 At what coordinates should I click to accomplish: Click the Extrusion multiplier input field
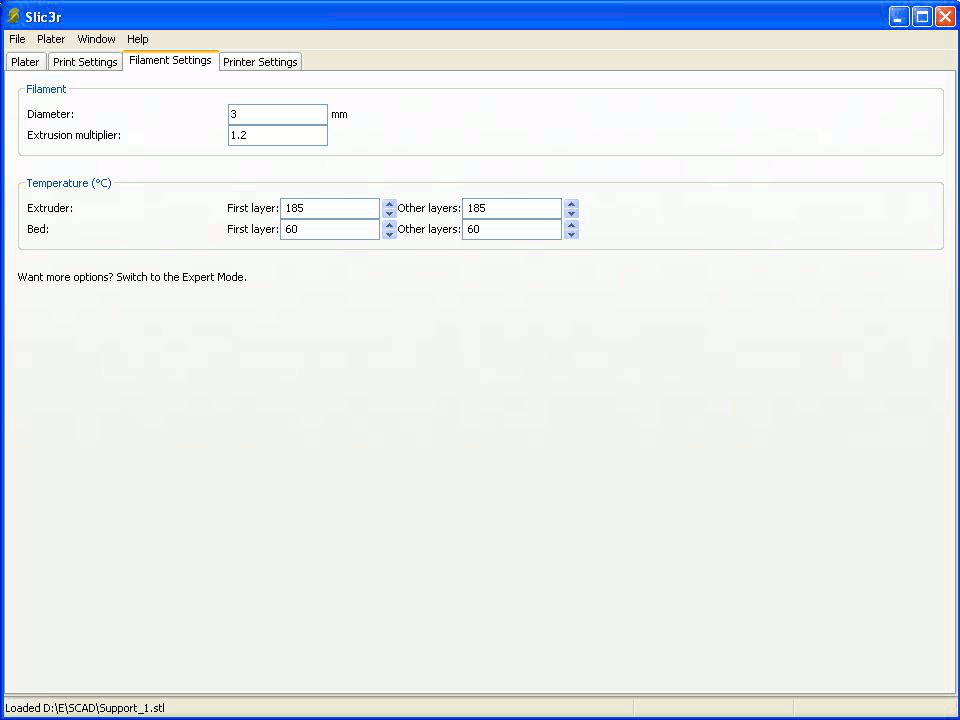(x=278, y=135)
